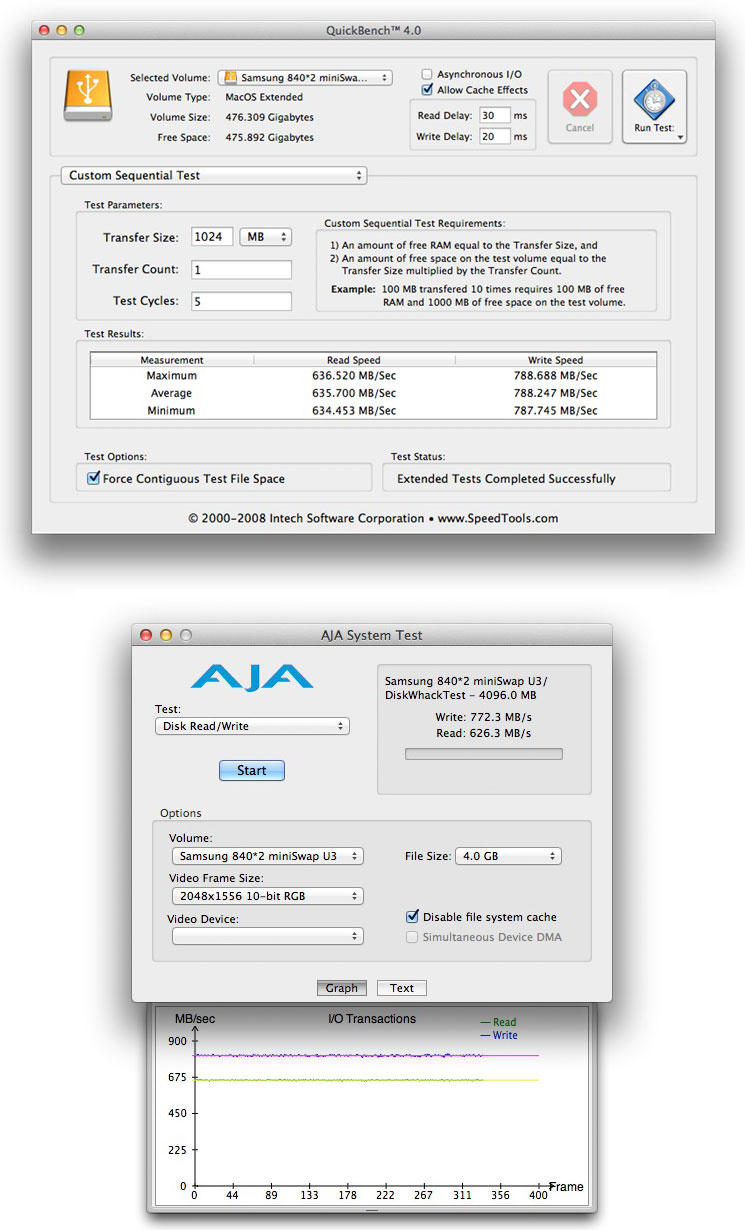This screenshot has width=745, height=1230.
Task: Click the Maximum row label
Action: pos(172,376)
